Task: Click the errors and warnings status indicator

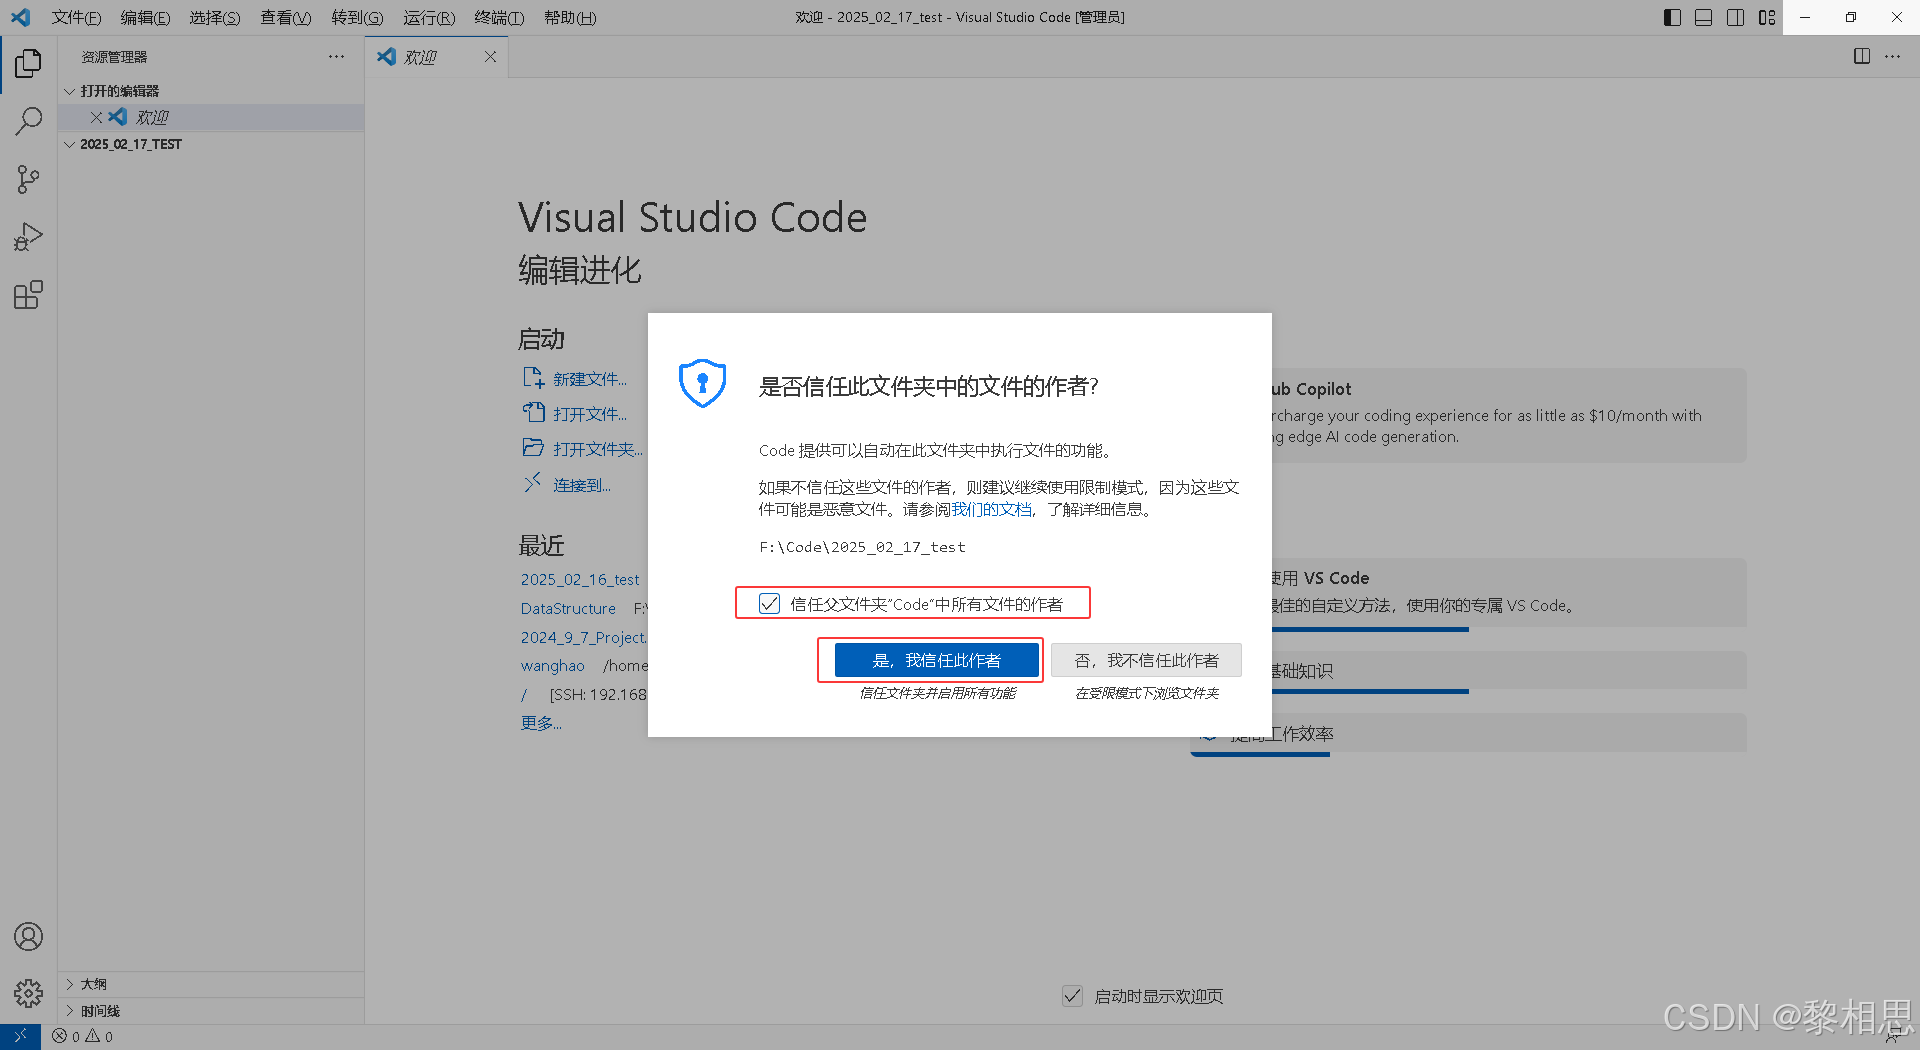Action: click(83, 1037)
